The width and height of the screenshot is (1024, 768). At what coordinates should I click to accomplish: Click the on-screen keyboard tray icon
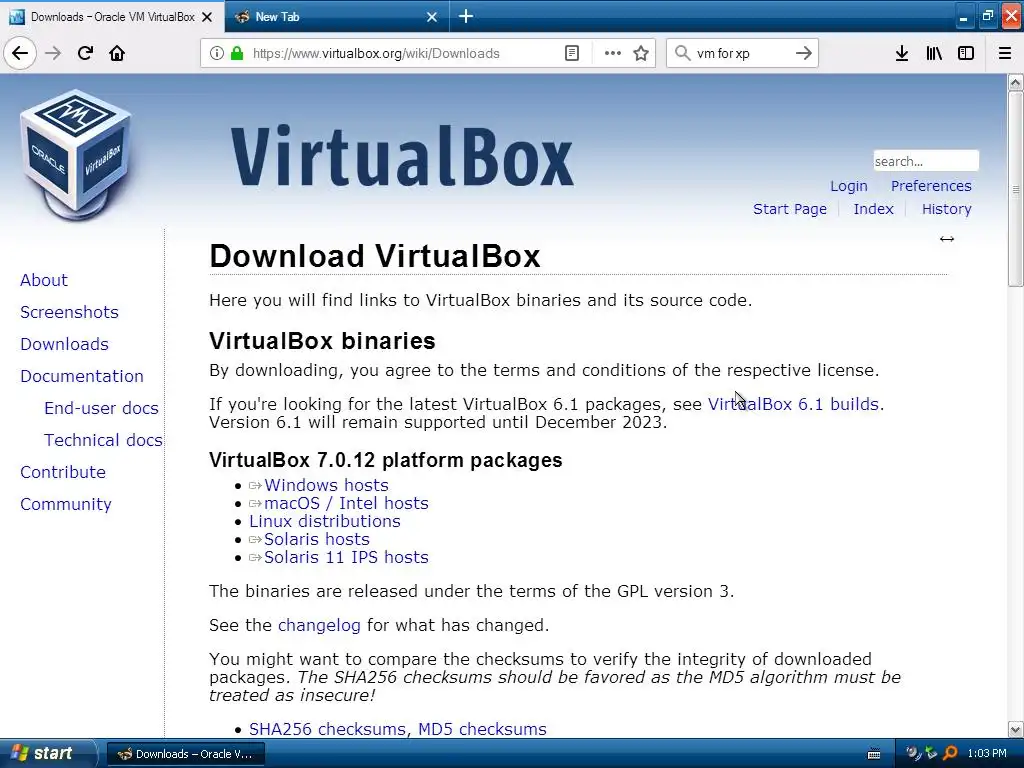874,754
